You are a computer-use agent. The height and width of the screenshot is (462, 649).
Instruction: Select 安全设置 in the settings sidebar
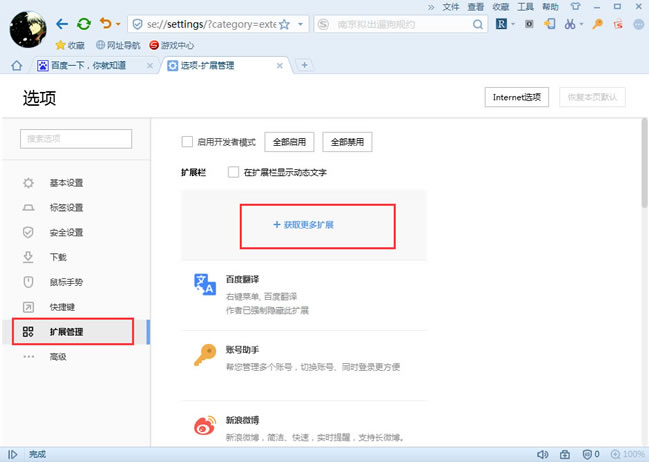tap(66, 232)
